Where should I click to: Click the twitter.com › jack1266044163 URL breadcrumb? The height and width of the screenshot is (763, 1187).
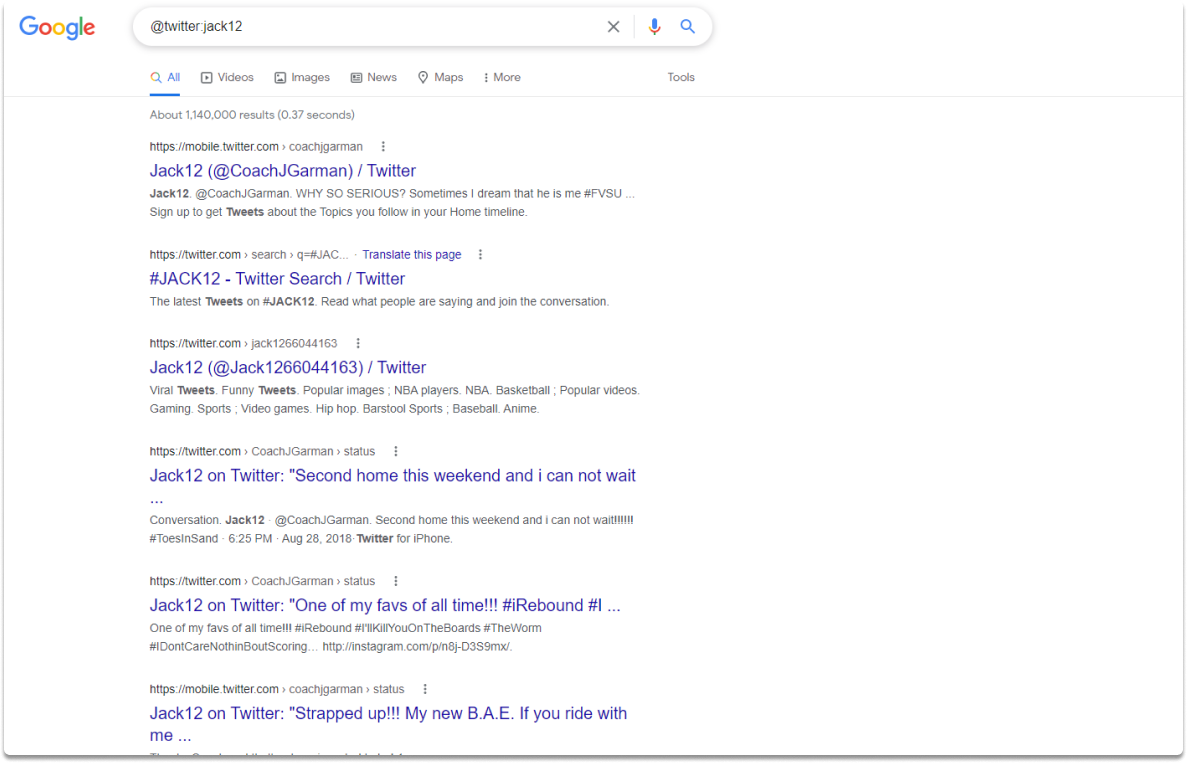coord(243,343)
